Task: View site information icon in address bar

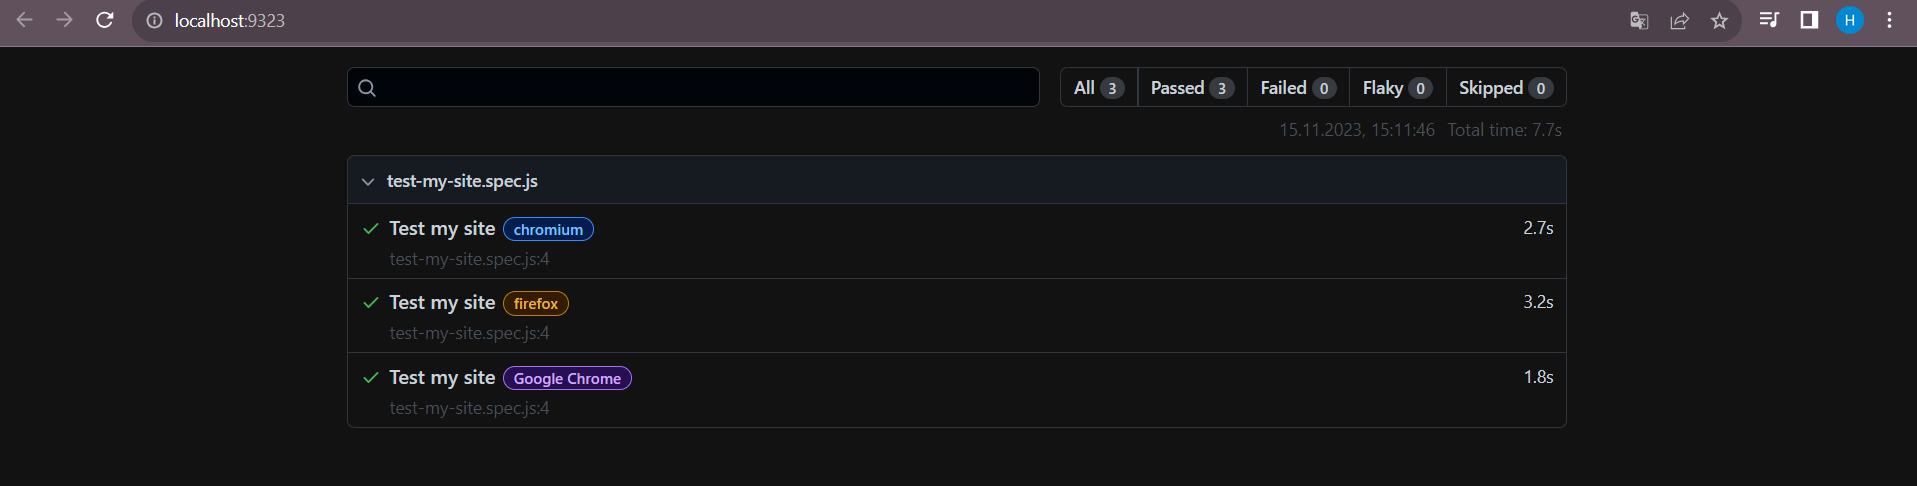Action: coord(154,21)
